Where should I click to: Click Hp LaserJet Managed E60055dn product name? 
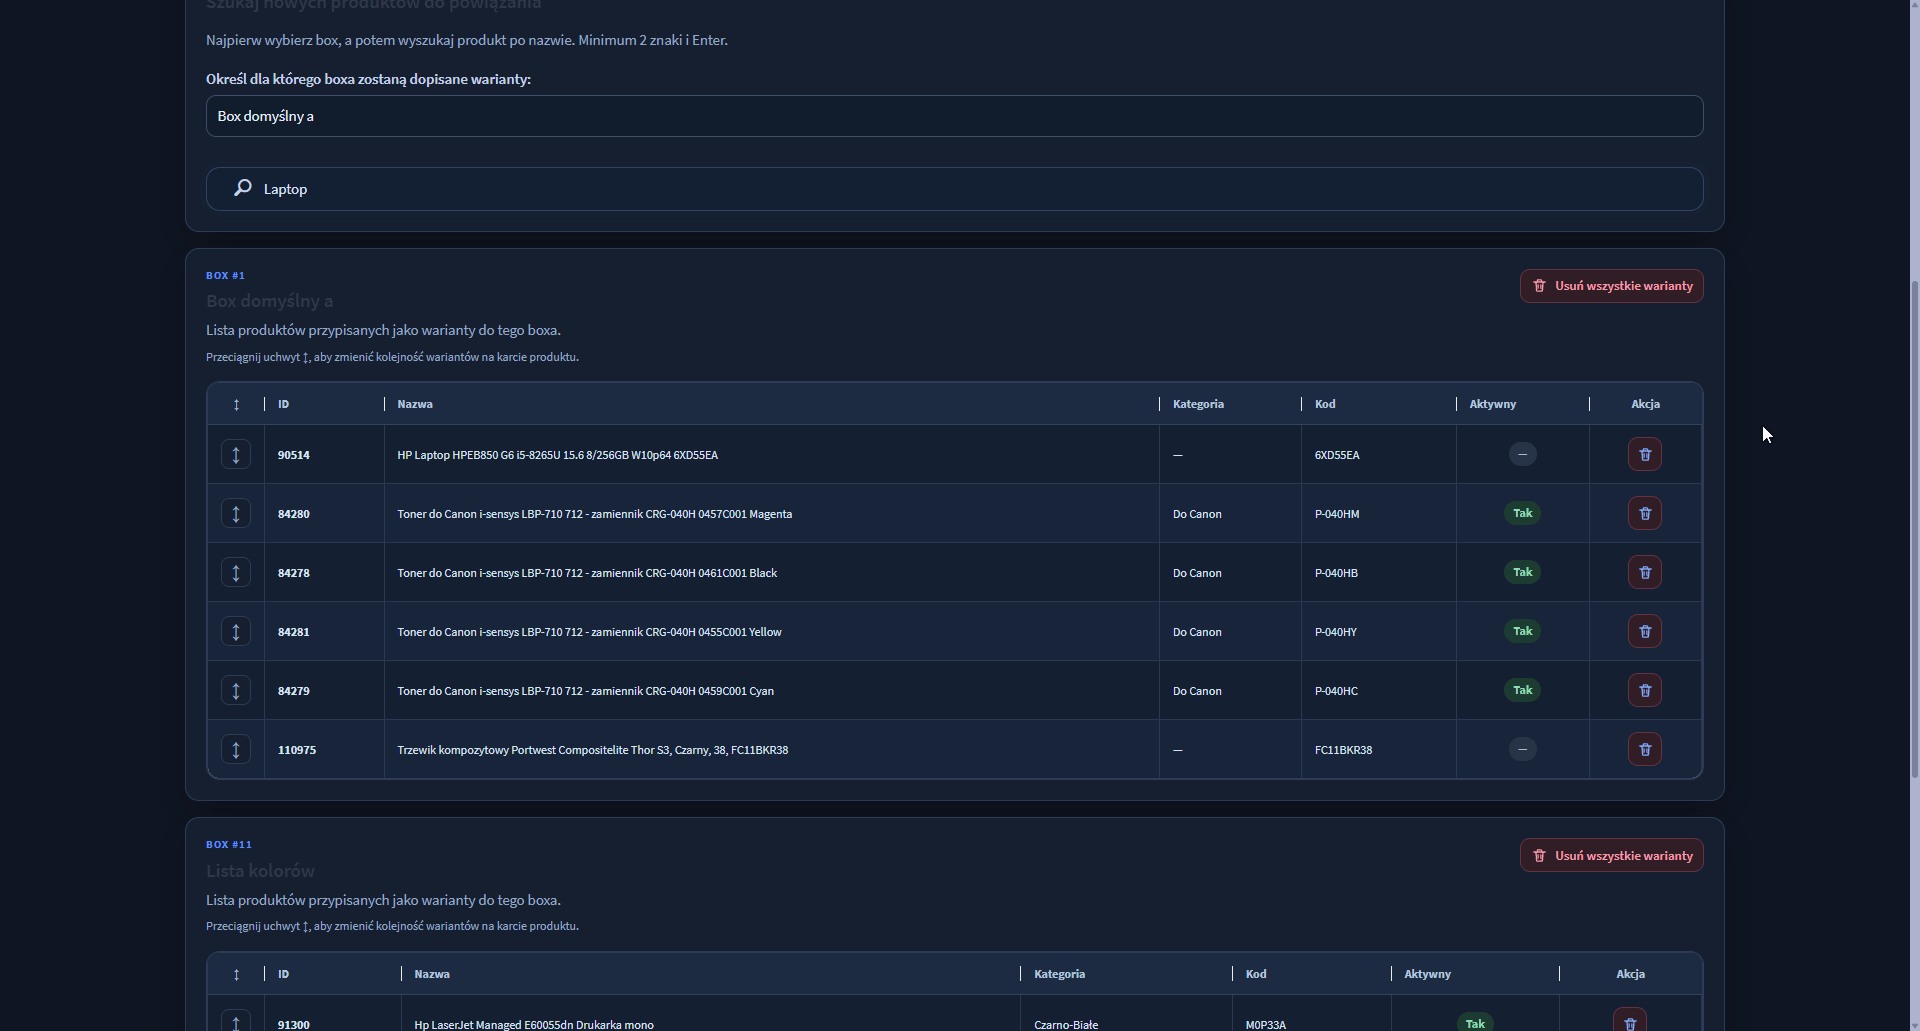534,1024
